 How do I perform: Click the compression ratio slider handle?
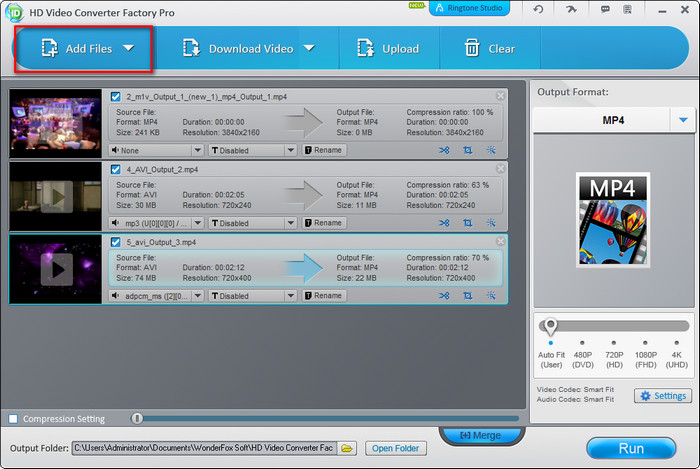point(137,418)
